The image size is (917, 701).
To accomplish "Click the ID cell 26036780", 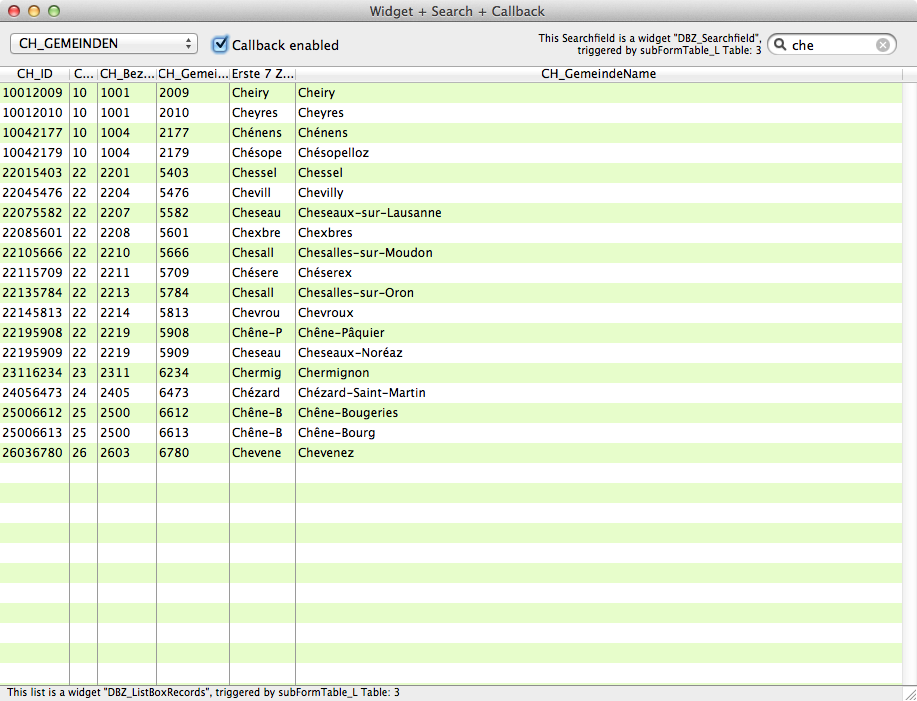I will coord(33,453).
